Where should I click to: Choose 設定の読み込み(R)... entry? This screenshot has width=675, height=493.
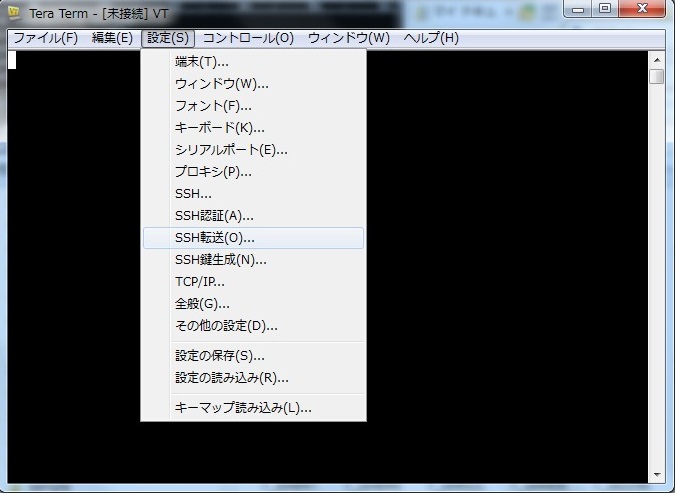(254, 378)
